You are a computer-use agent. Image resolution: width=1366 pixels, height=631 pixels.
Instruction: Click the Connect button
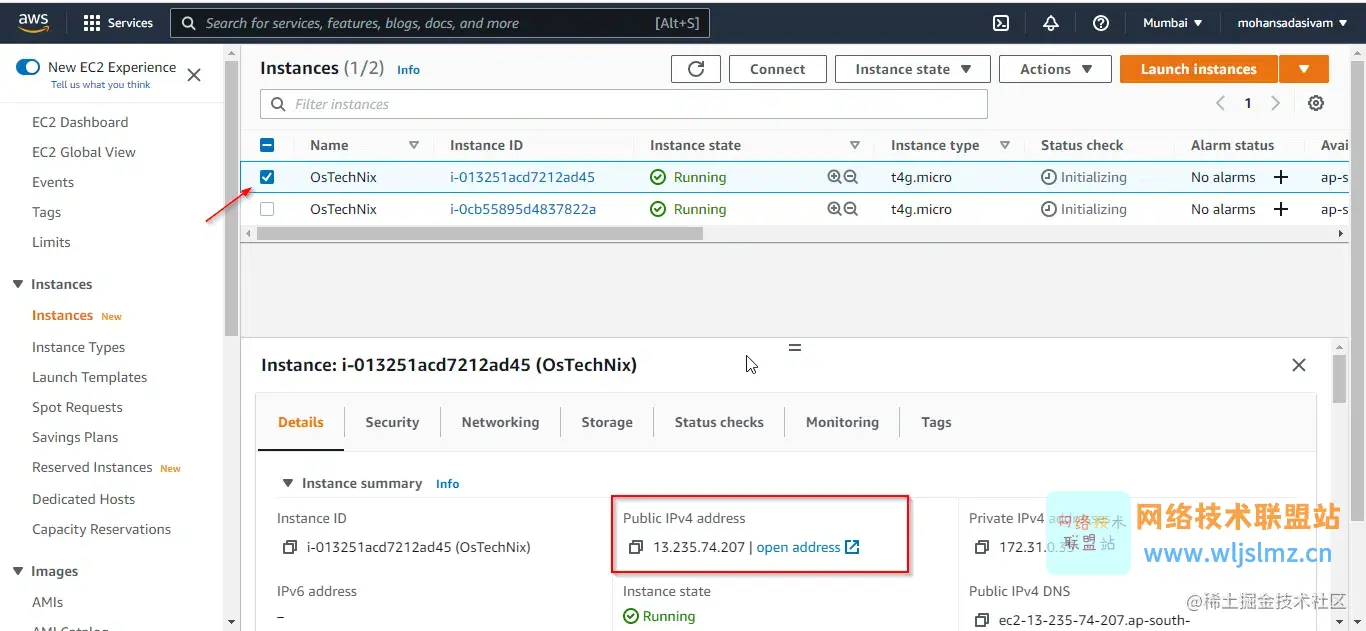coord(777,69)
